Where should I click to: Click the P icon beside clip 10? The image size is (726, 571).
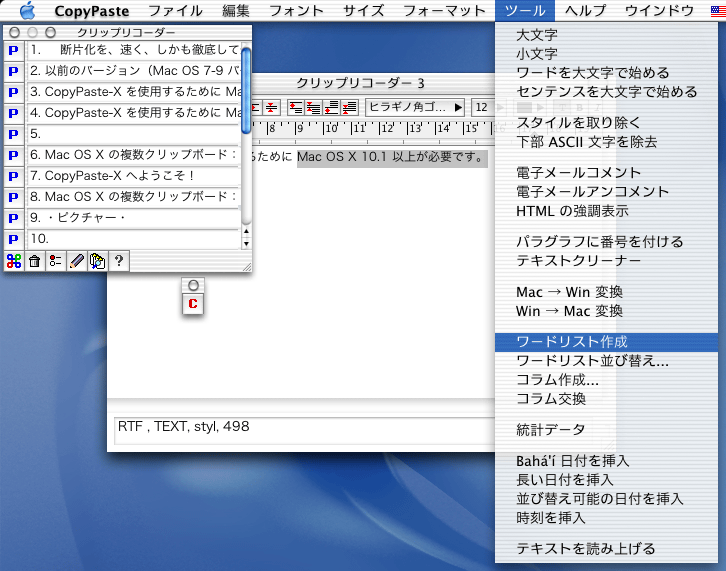(x=13, y=239)
